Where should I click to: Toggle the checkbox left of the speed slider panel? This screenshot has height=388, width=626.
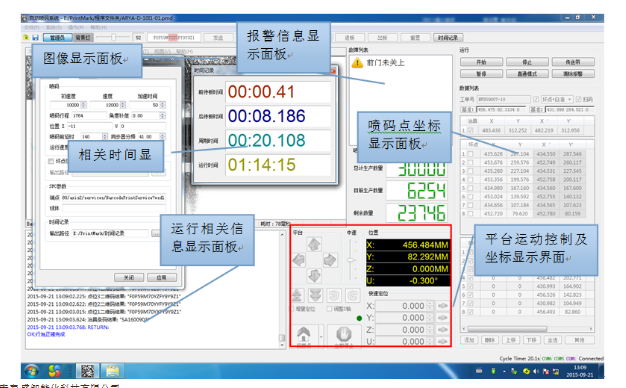tap(329, 309)
